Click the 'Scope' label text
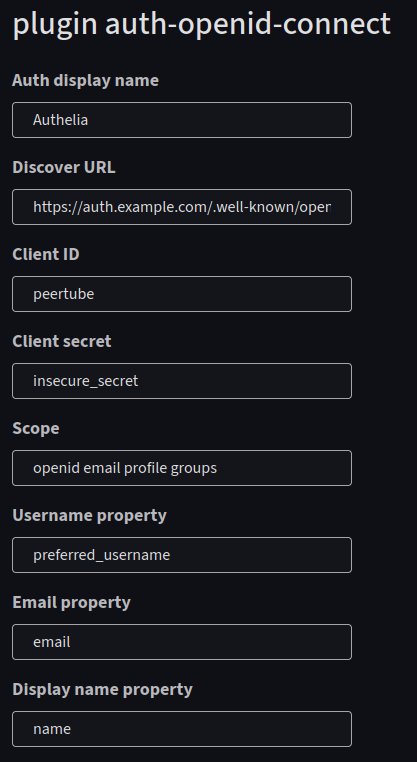This screenshot has width=417, height=762. (36, 429)
